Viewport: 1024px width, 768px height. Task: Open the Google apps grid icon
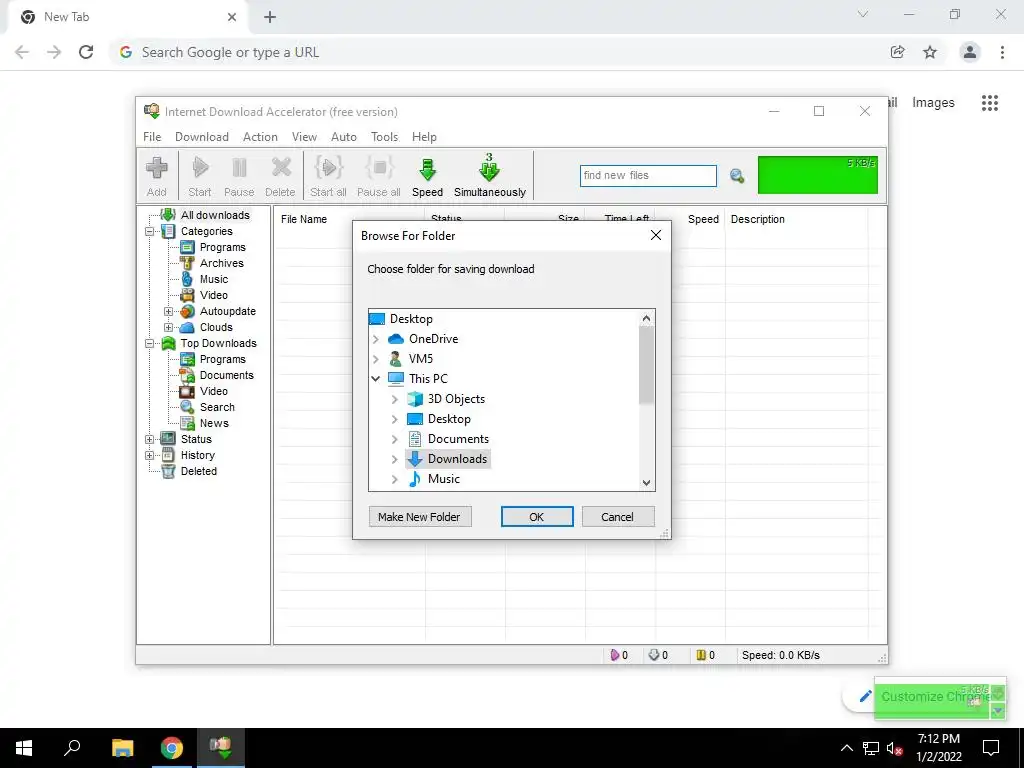[989, 103]
